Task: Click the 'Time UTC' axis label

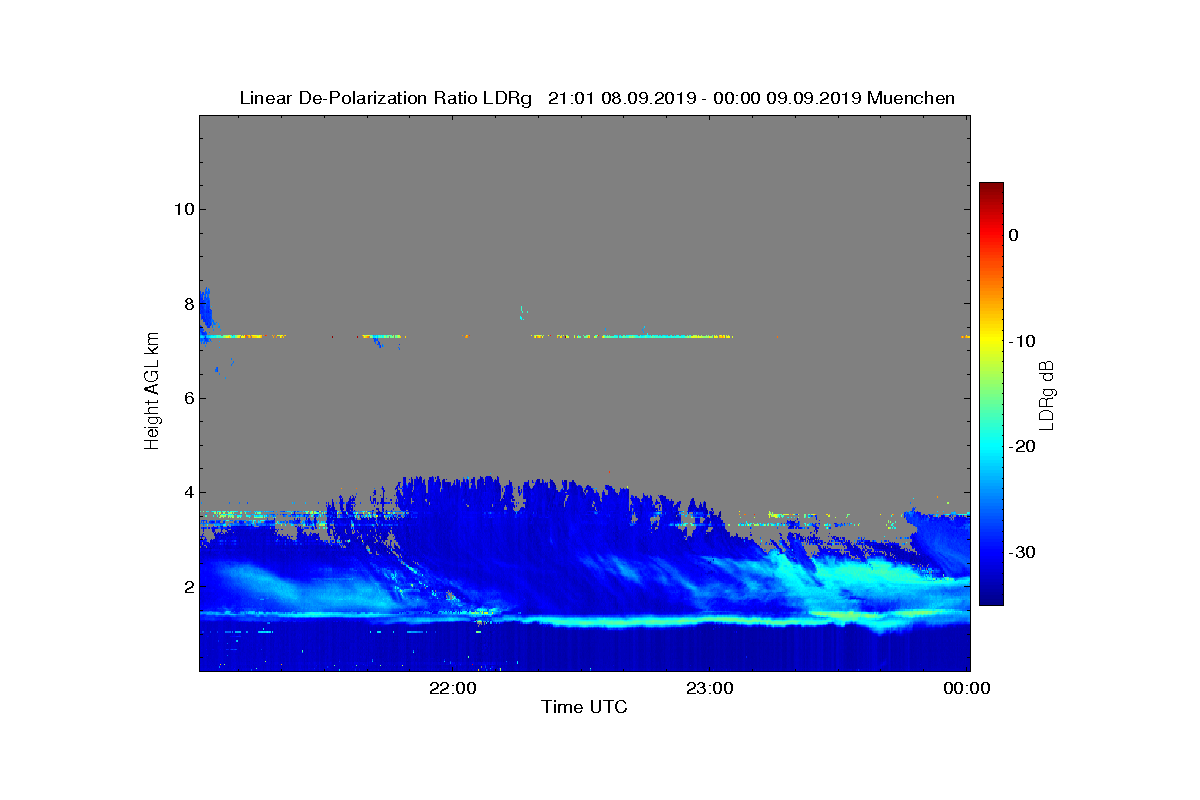Action: coord(584,708)
